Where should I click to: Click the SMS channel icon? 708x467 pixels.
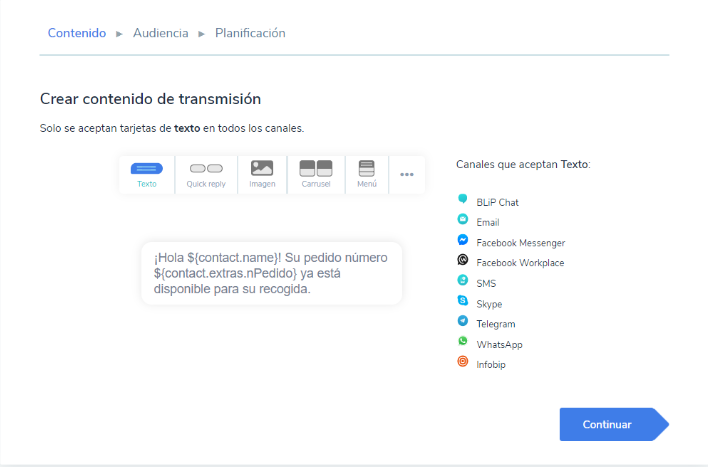(462, 280)
